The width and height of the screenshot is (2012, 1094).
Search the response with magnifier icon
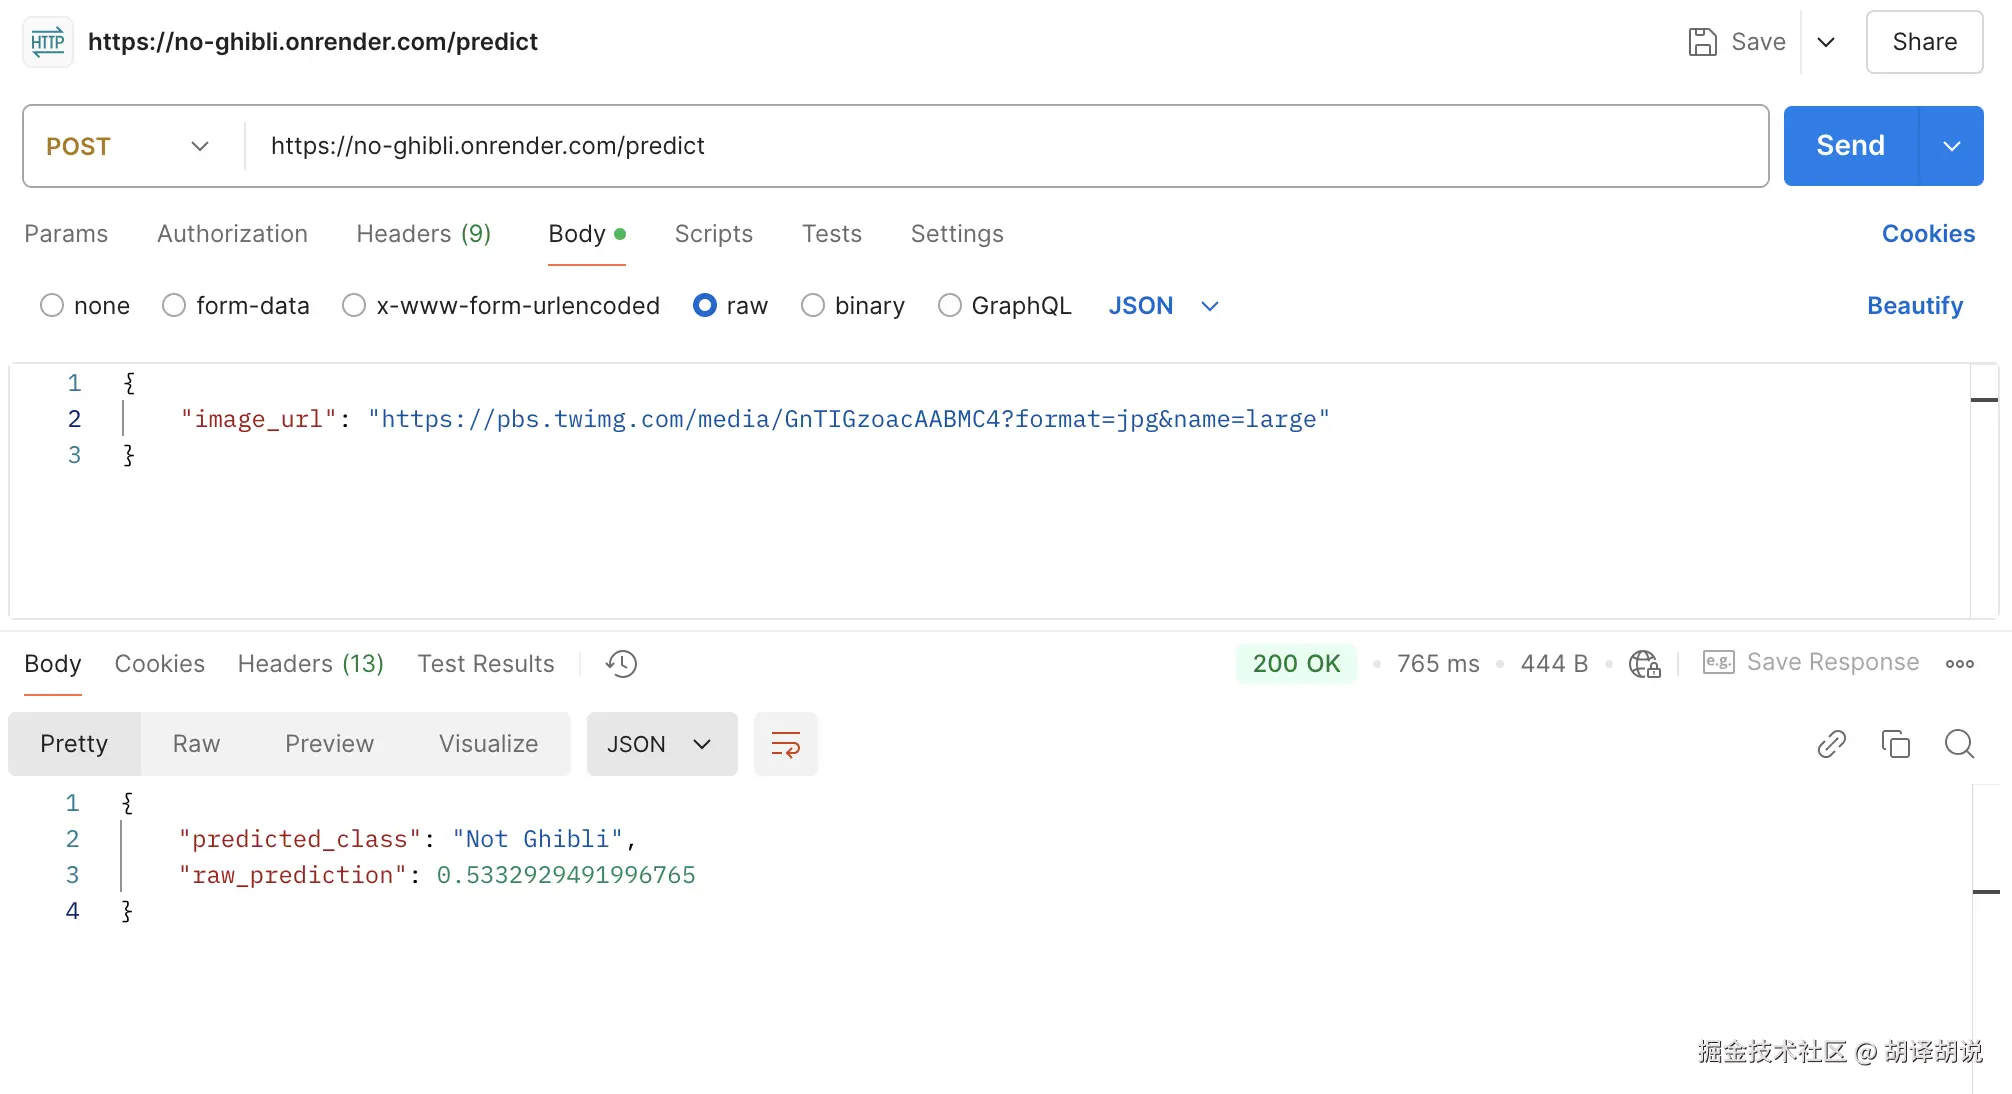pyautogui.click(x=1959, y=744)
